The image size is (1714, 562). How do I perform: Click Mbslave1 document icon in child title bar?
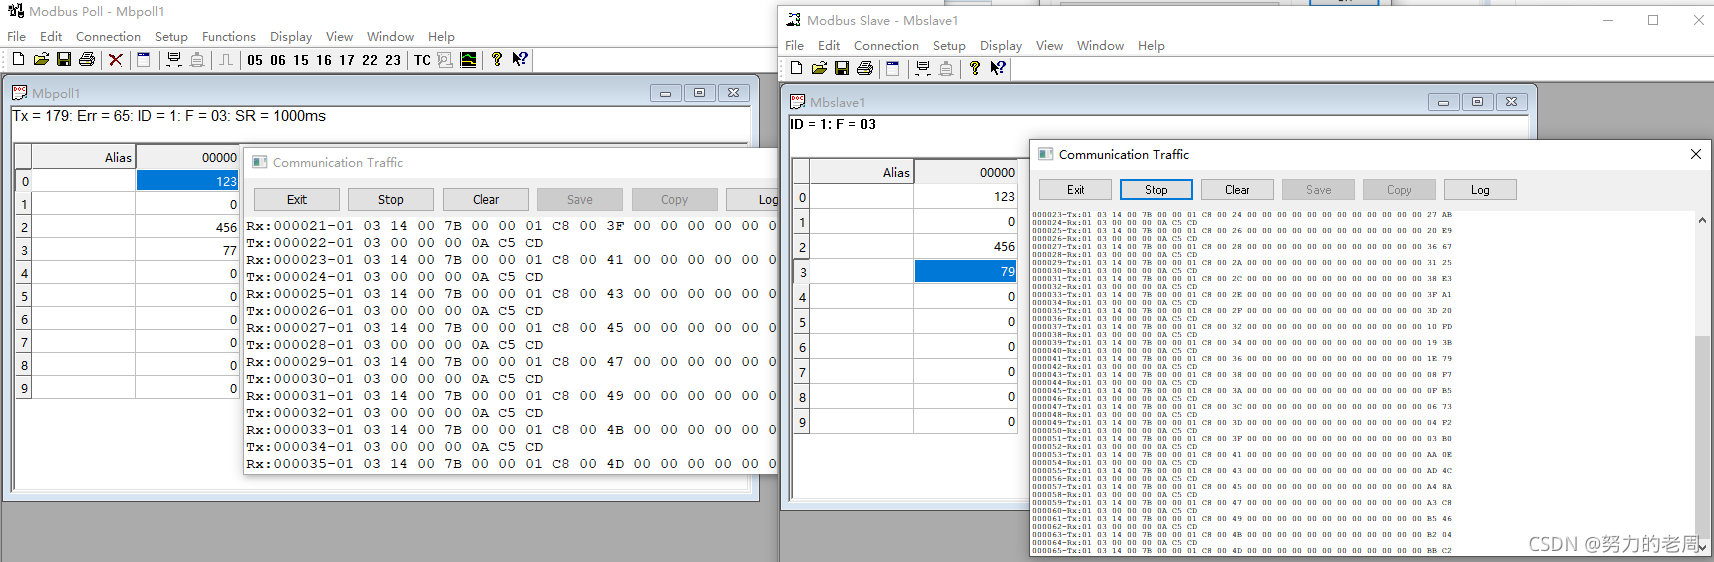pyautogui.click(x=797, y=101)
